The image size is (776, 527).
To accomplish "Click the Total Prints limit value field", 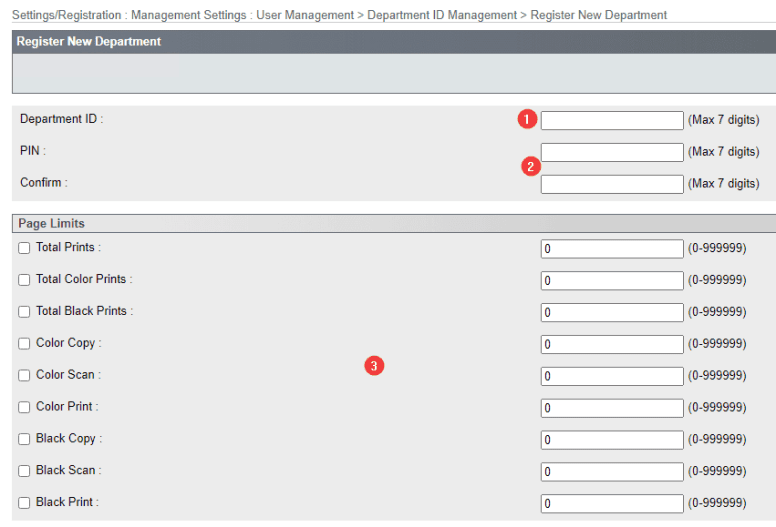I will tap(612, 249).
